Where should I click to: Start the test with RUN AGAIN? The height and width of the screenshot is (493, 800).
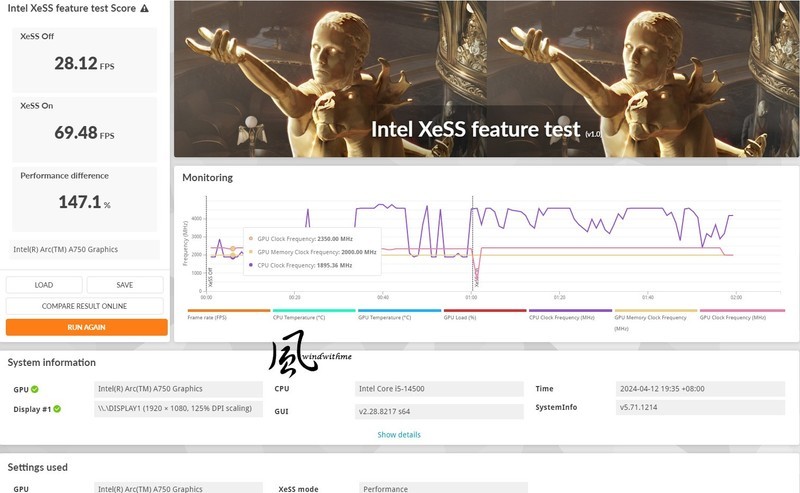87,327
